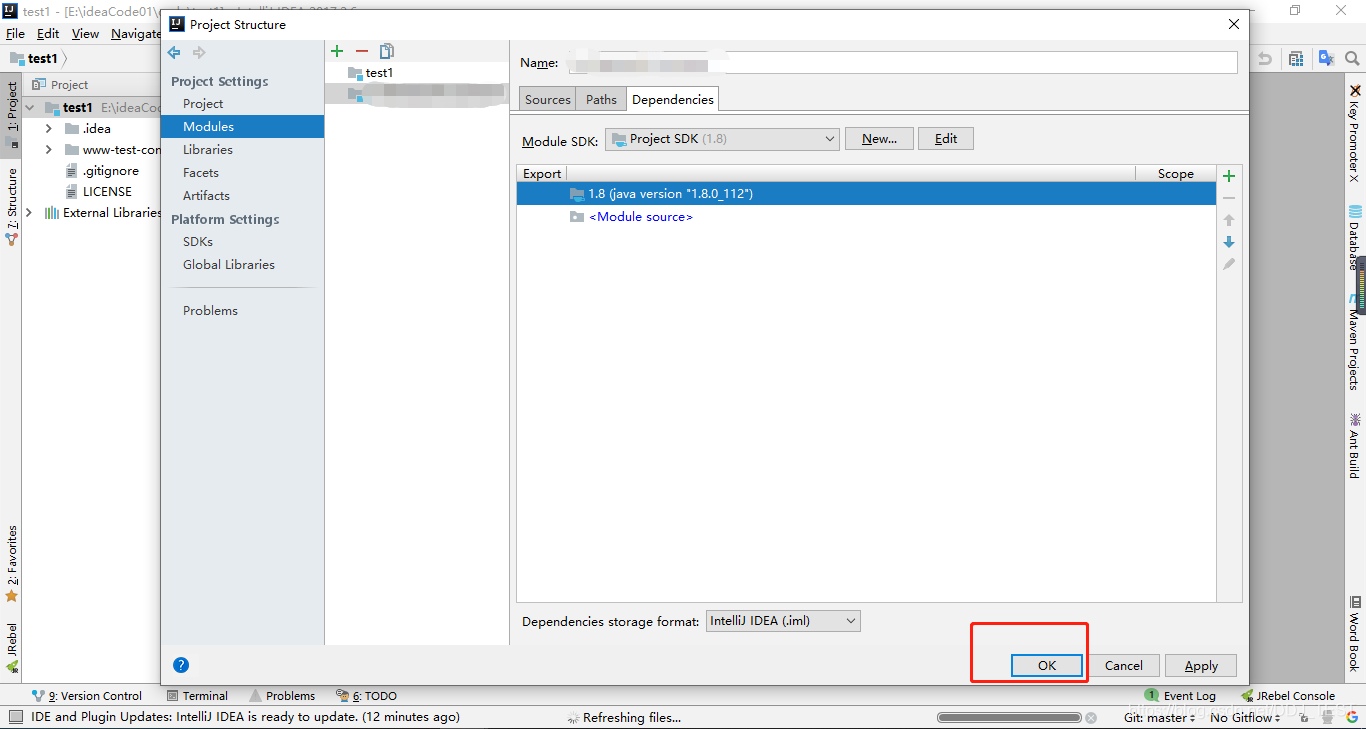Open Git: master branch popup

1160,718
